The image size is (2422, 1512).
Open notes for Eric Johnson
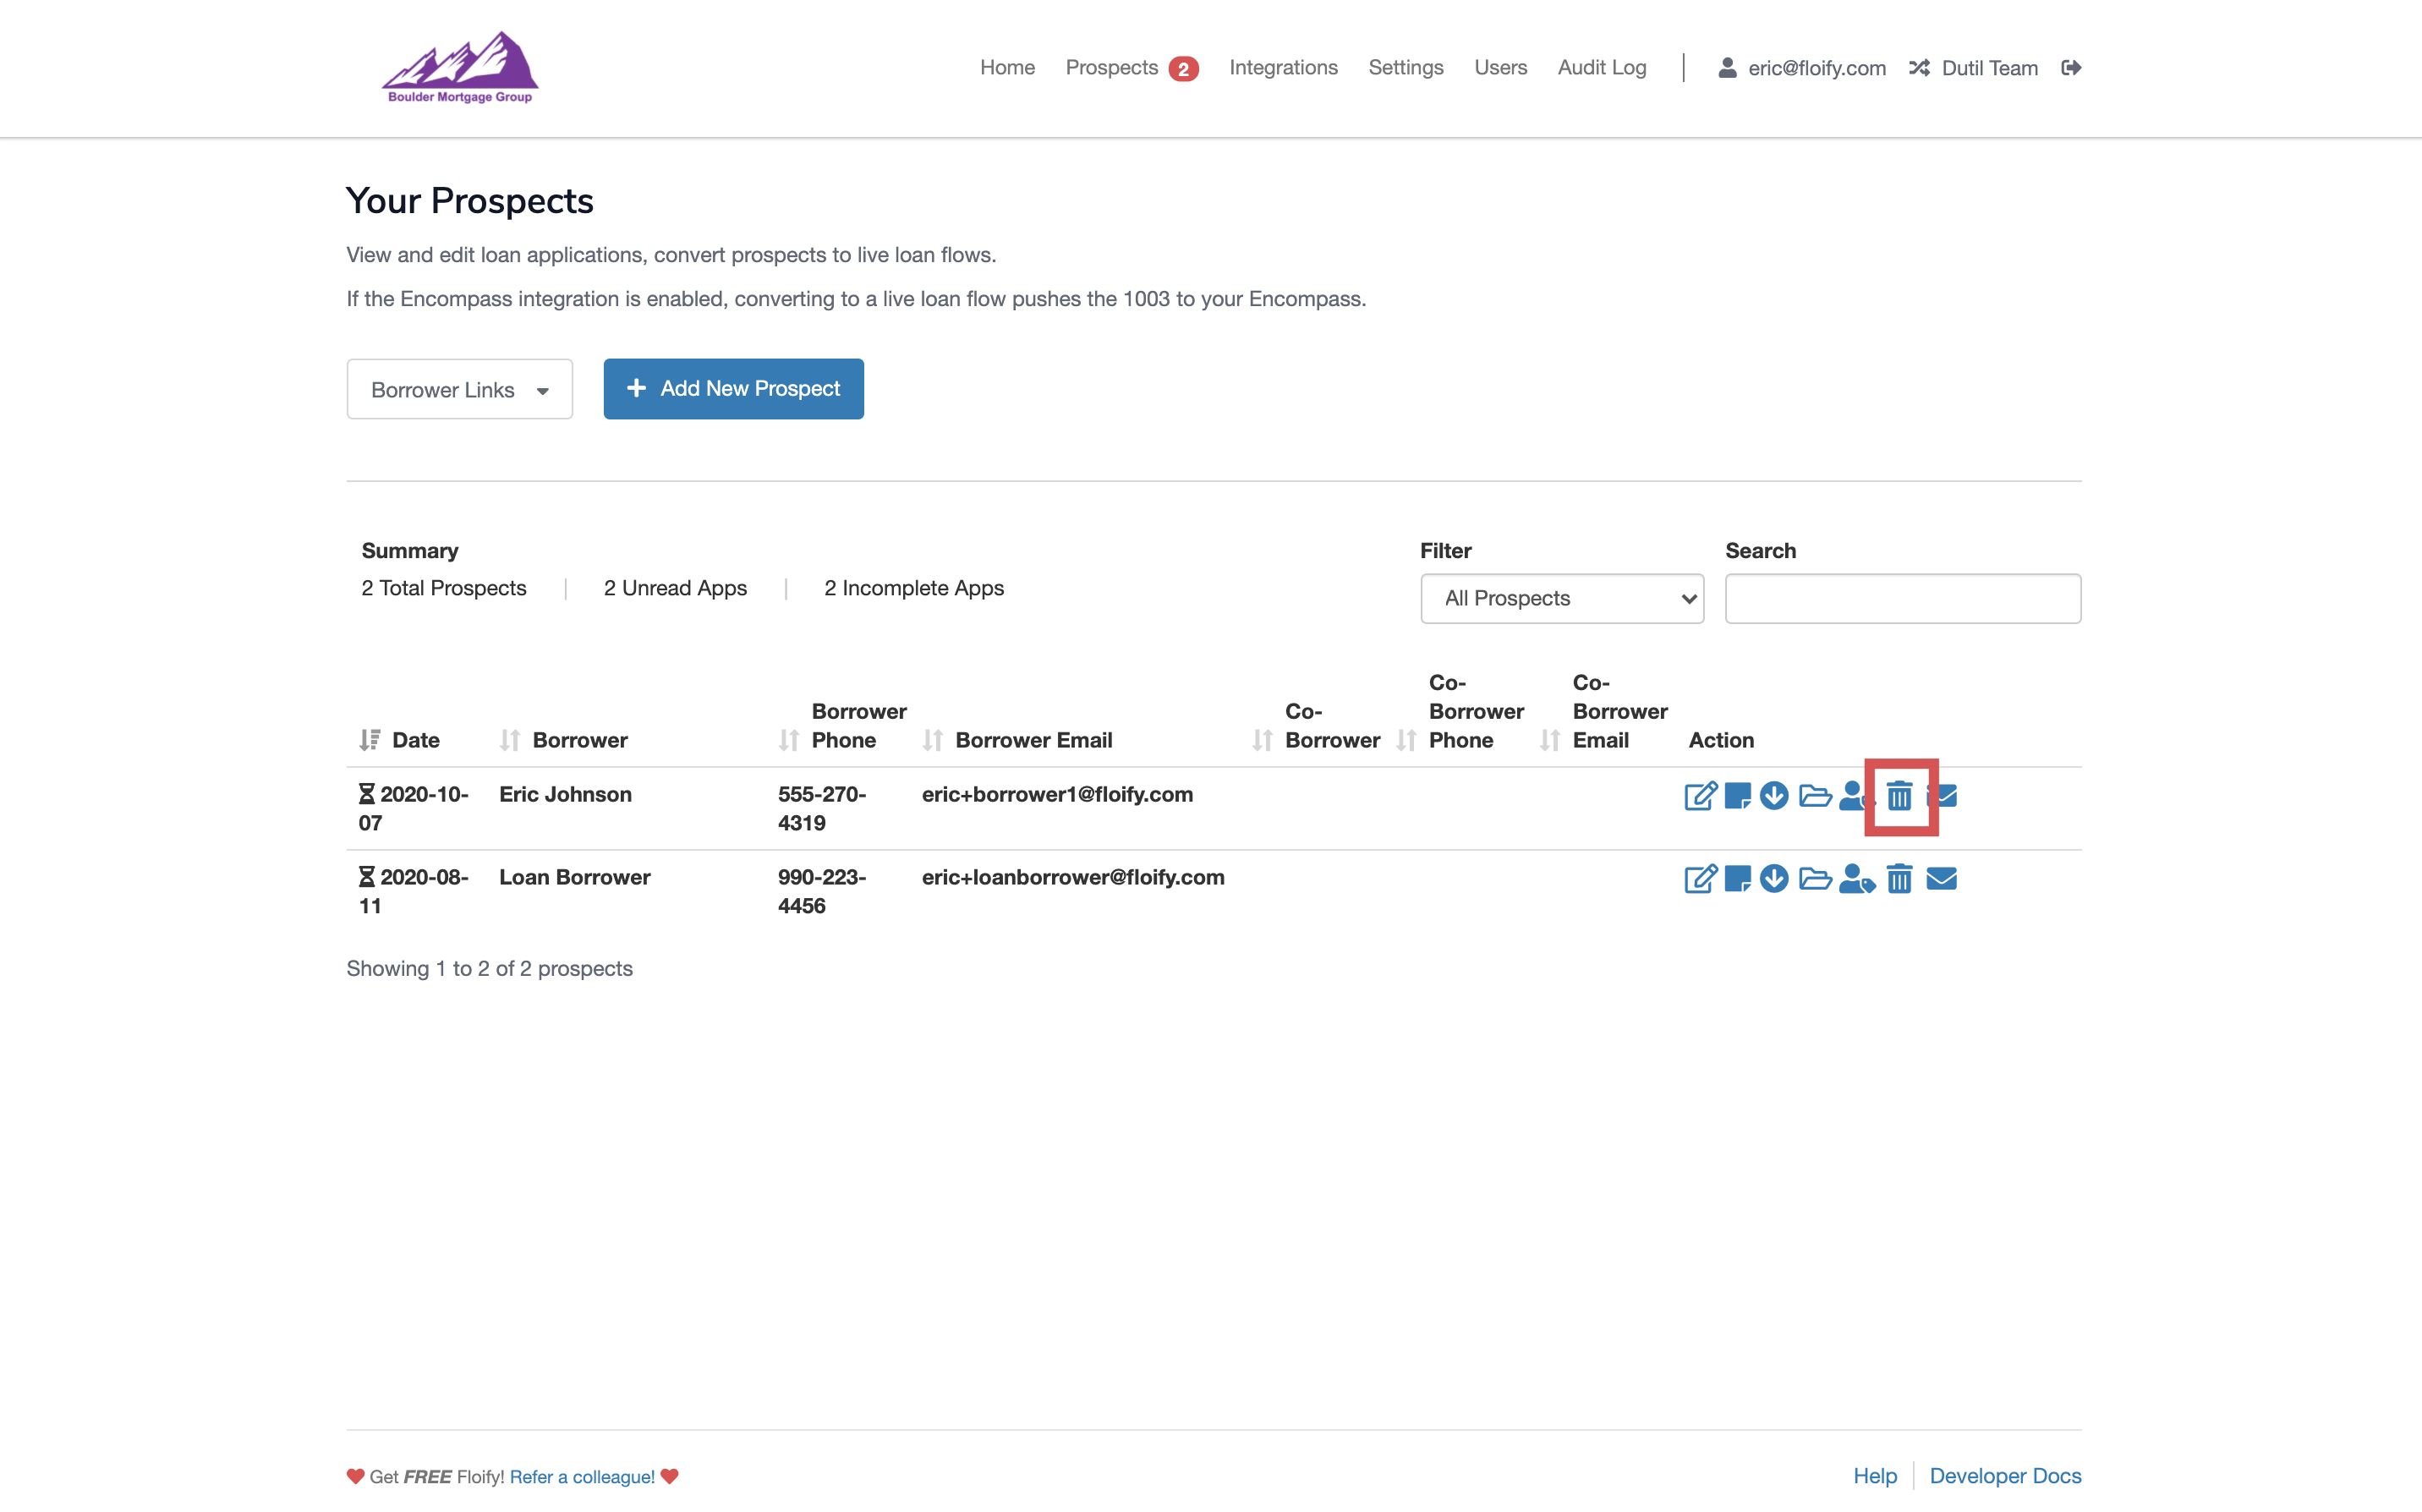click(1738, 796)
